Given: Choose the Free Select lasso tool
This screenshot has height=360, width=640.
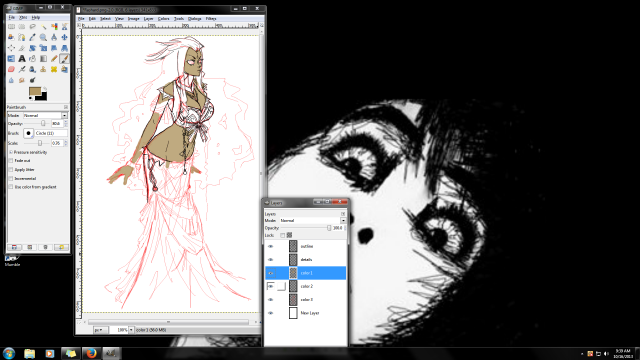Looking at the screenshot, I should coord(32,27).
